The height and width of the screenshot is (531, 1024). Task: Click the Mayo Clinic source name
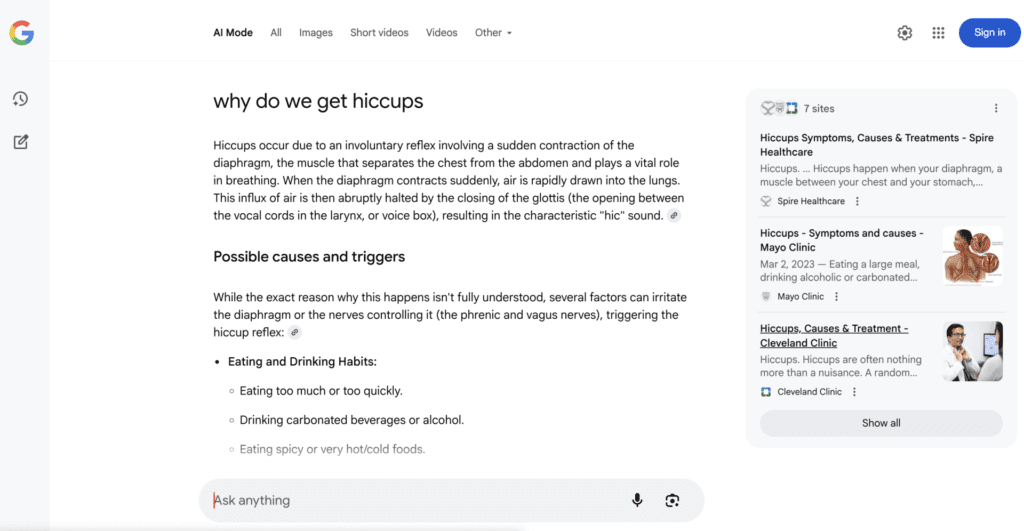coord(801,297)
